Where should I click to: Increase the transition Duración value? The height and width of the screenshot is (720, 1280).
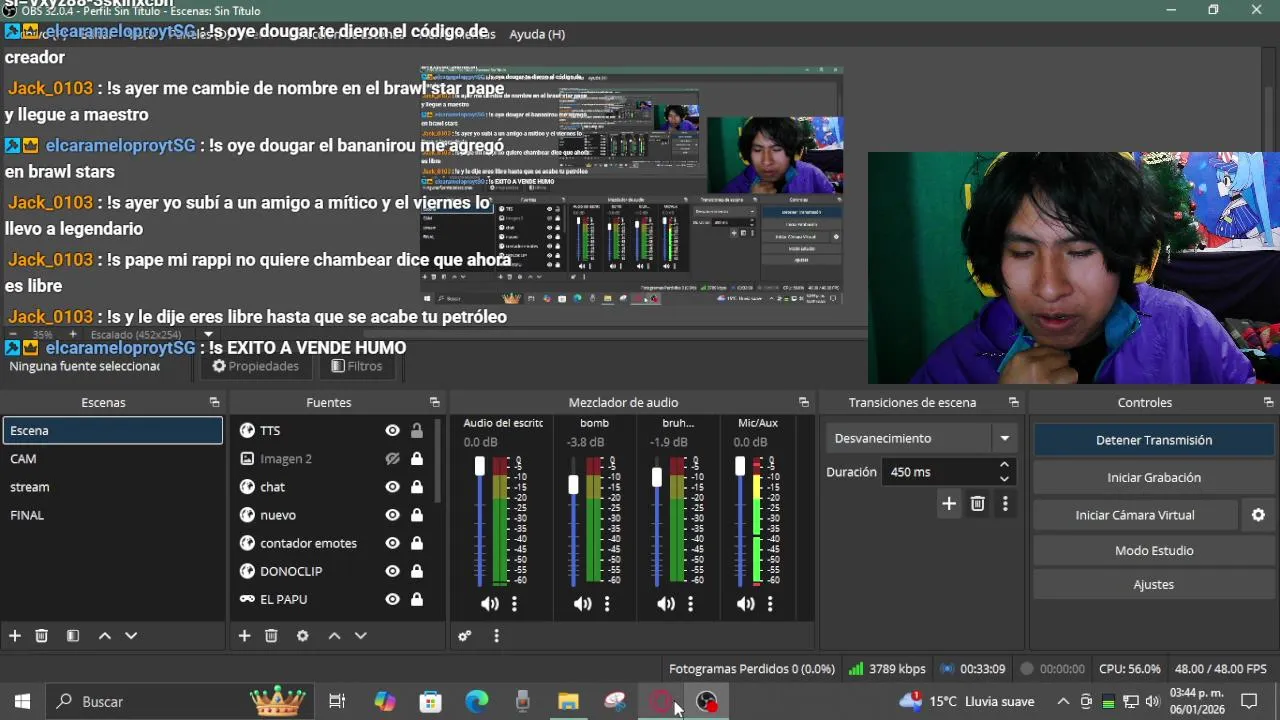[1004, 465]
